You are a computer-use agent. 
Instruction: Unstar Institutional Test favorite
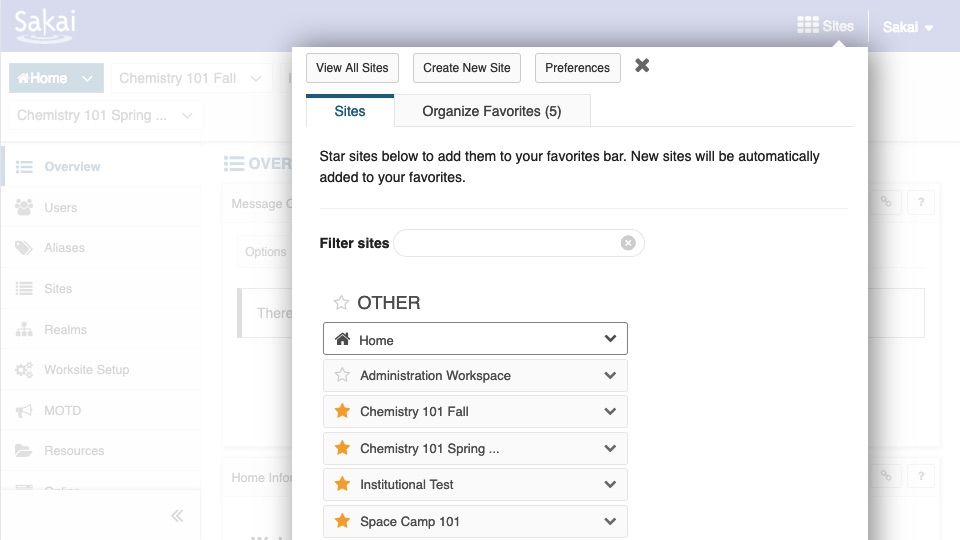pyautogui.click(x=342, y=484)
